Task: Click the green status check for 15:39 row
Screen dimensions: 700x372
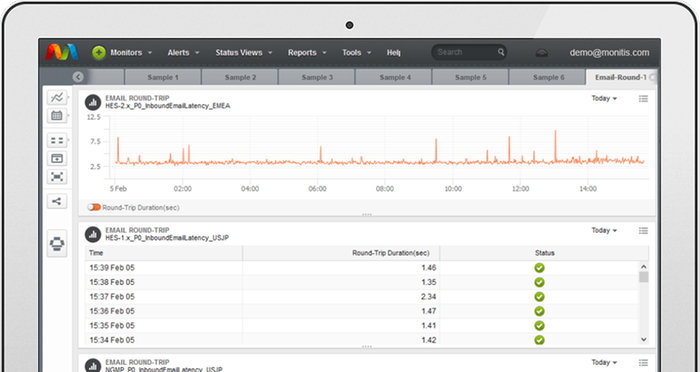Action: [539, 268]
